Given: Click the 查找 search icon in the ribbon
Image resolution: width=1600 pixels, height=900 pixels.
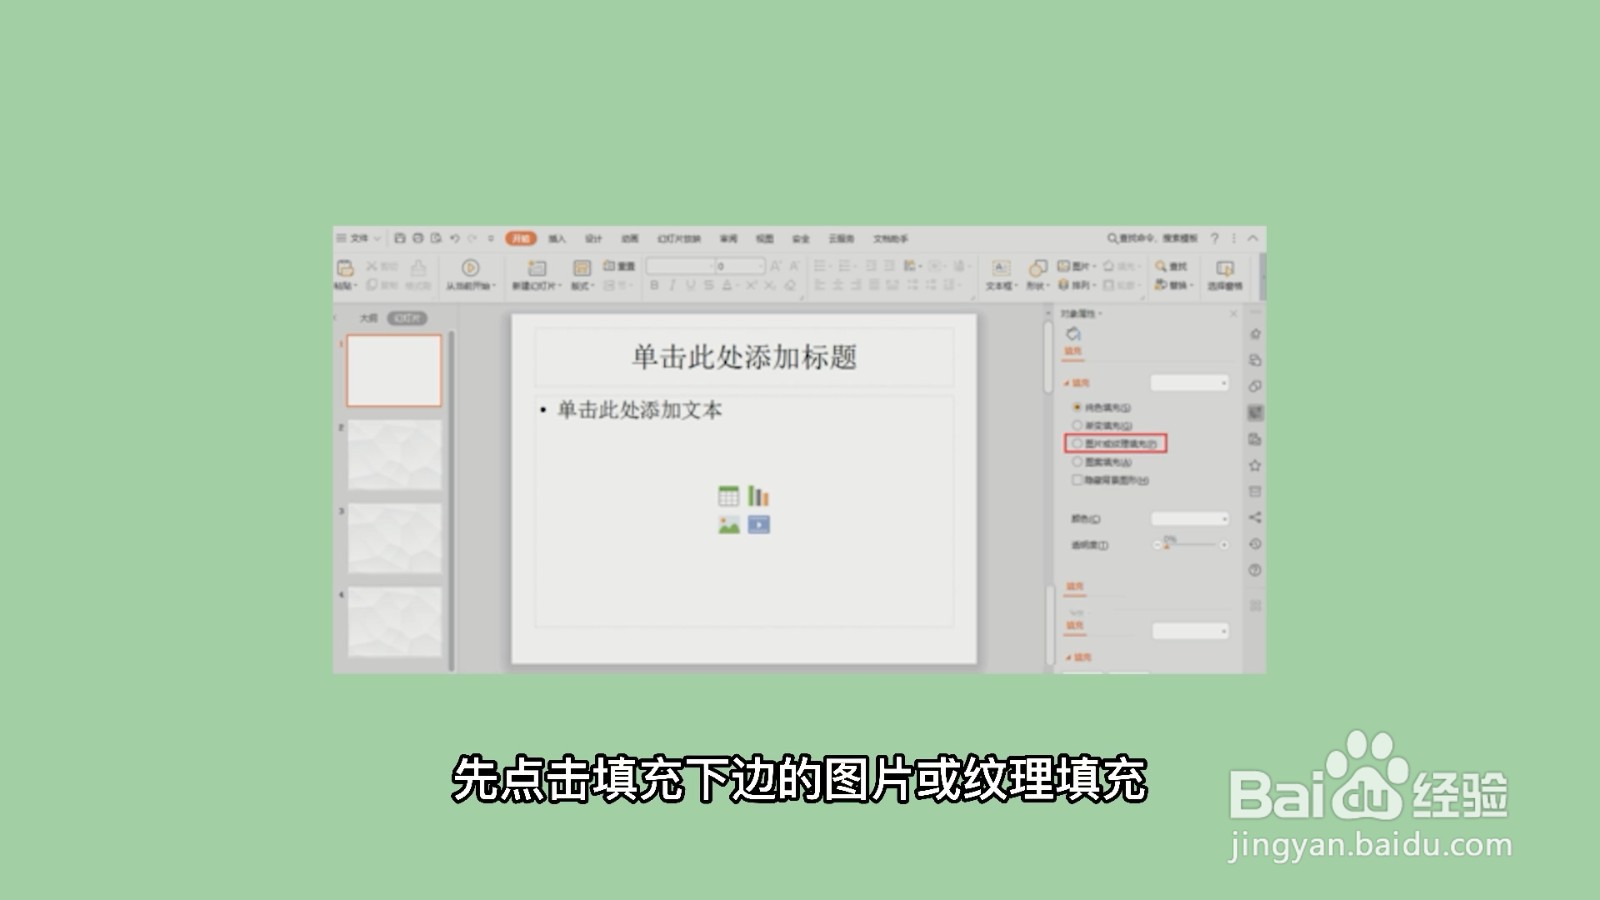Looking at the screenshot, I should click(x=1167, y=267).
